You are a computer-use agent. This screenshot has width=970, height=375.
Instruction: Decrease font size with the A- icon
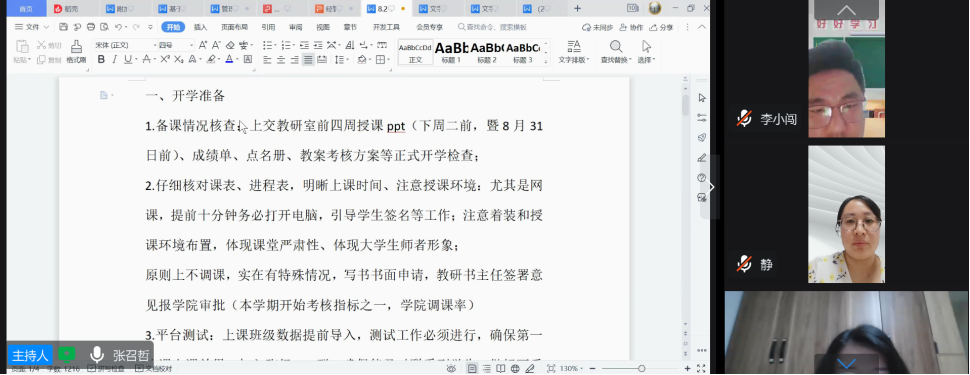(x=217, y=45)
